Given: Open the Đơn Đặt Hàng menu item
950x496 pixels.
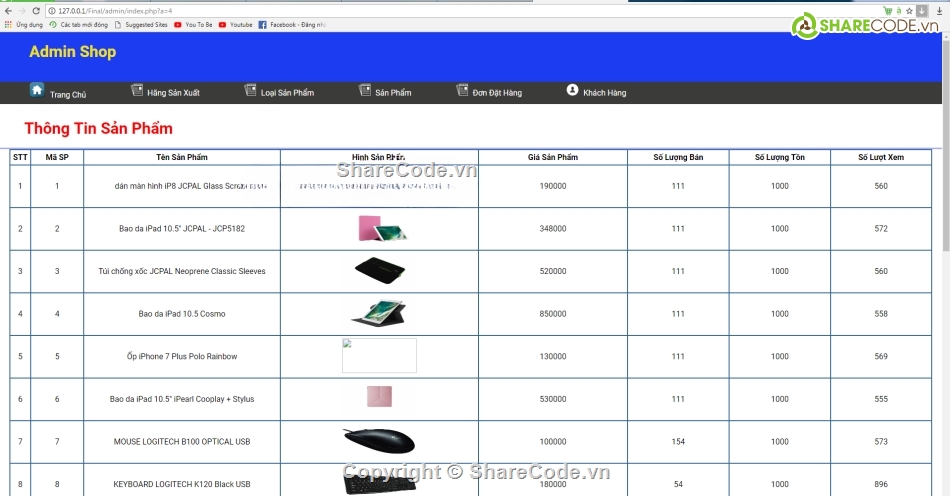Looking at the screenshot, I should (x=497, y=93).
